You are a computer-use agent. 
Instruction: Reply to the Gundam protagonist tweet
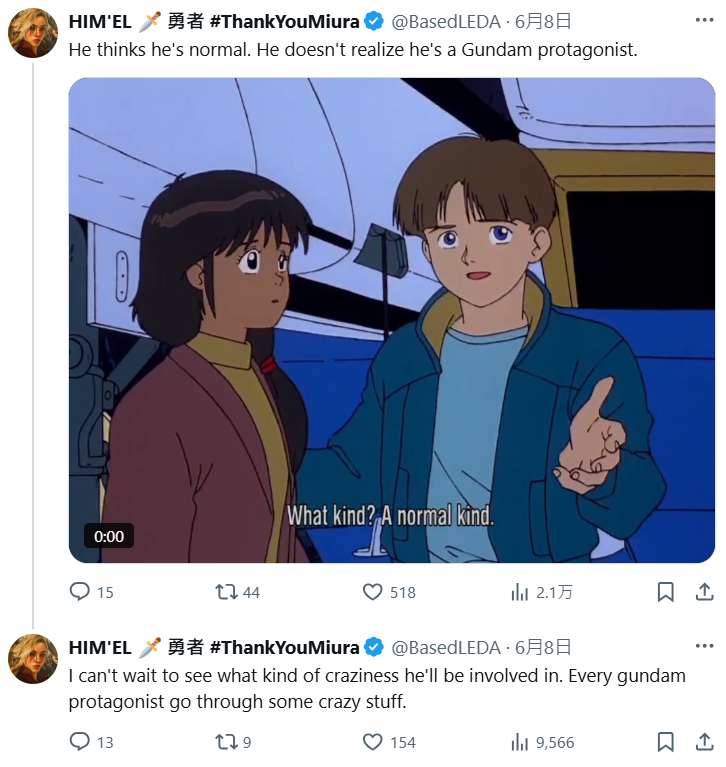pos(80,592)
